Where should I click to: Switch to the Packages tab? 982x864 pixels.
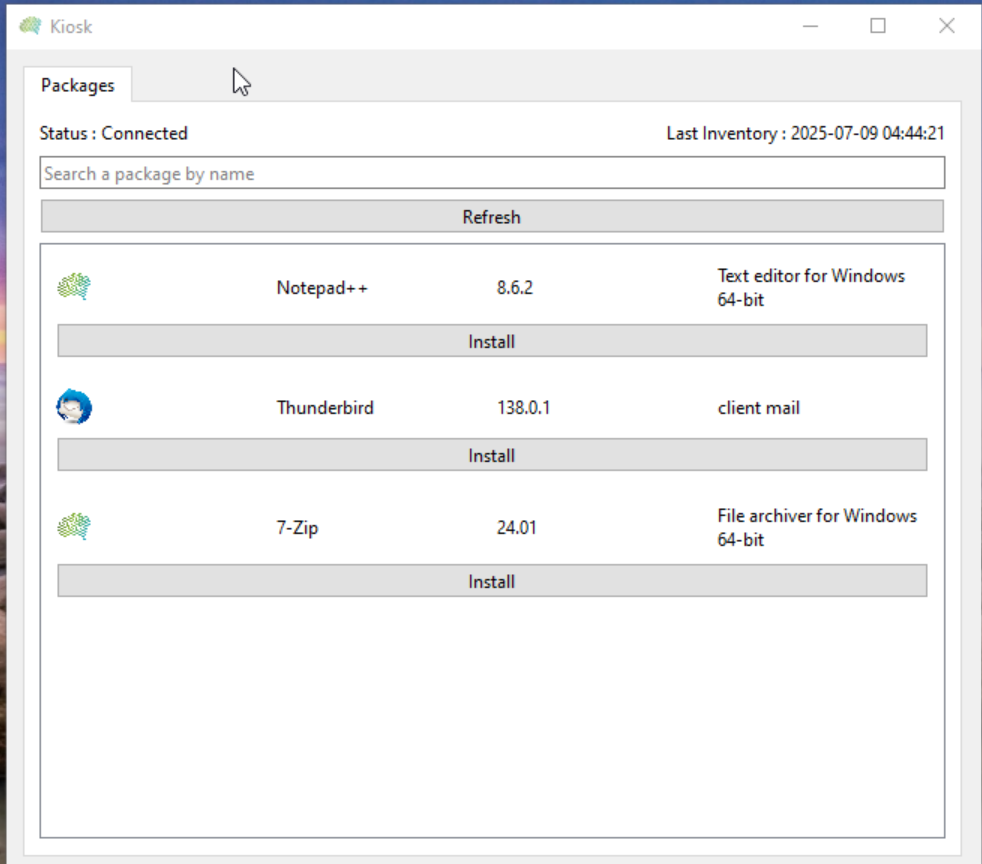(77, 85)
